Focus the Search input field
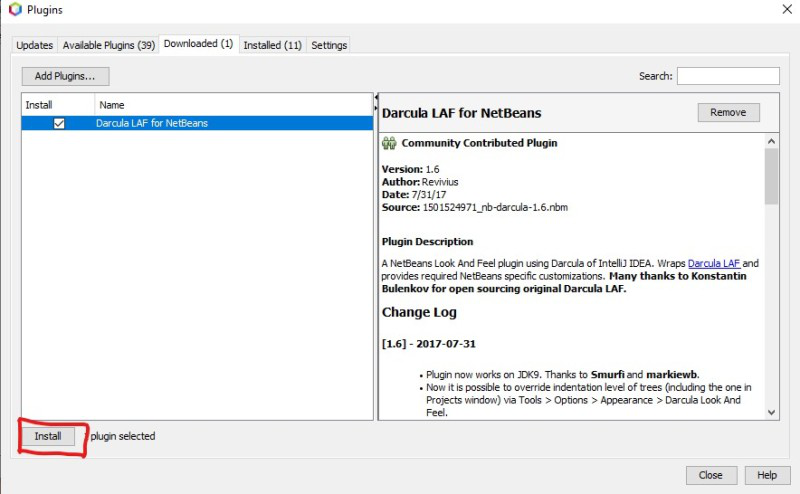This screenshot has width=800, height=494. point(728,76)
